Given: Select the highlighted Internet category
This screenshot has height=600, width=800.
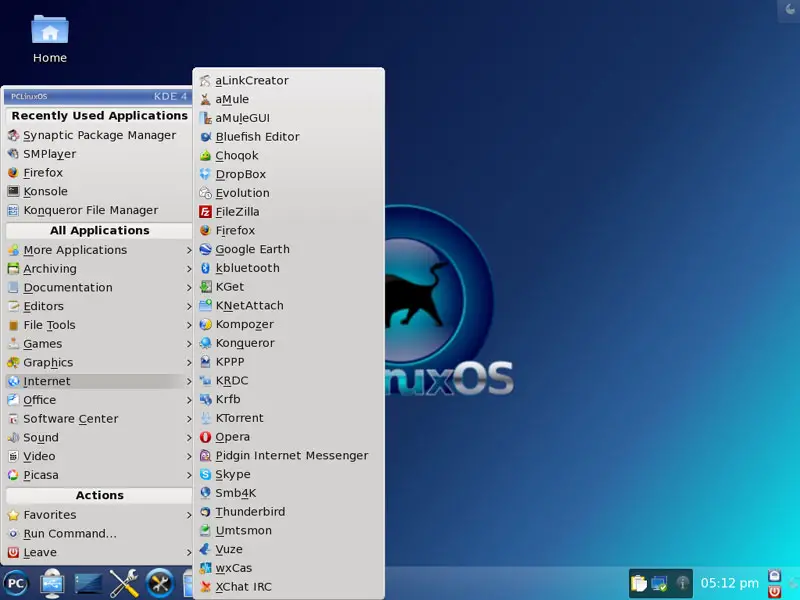Looking at the screenshot, I should coord(99,381).
